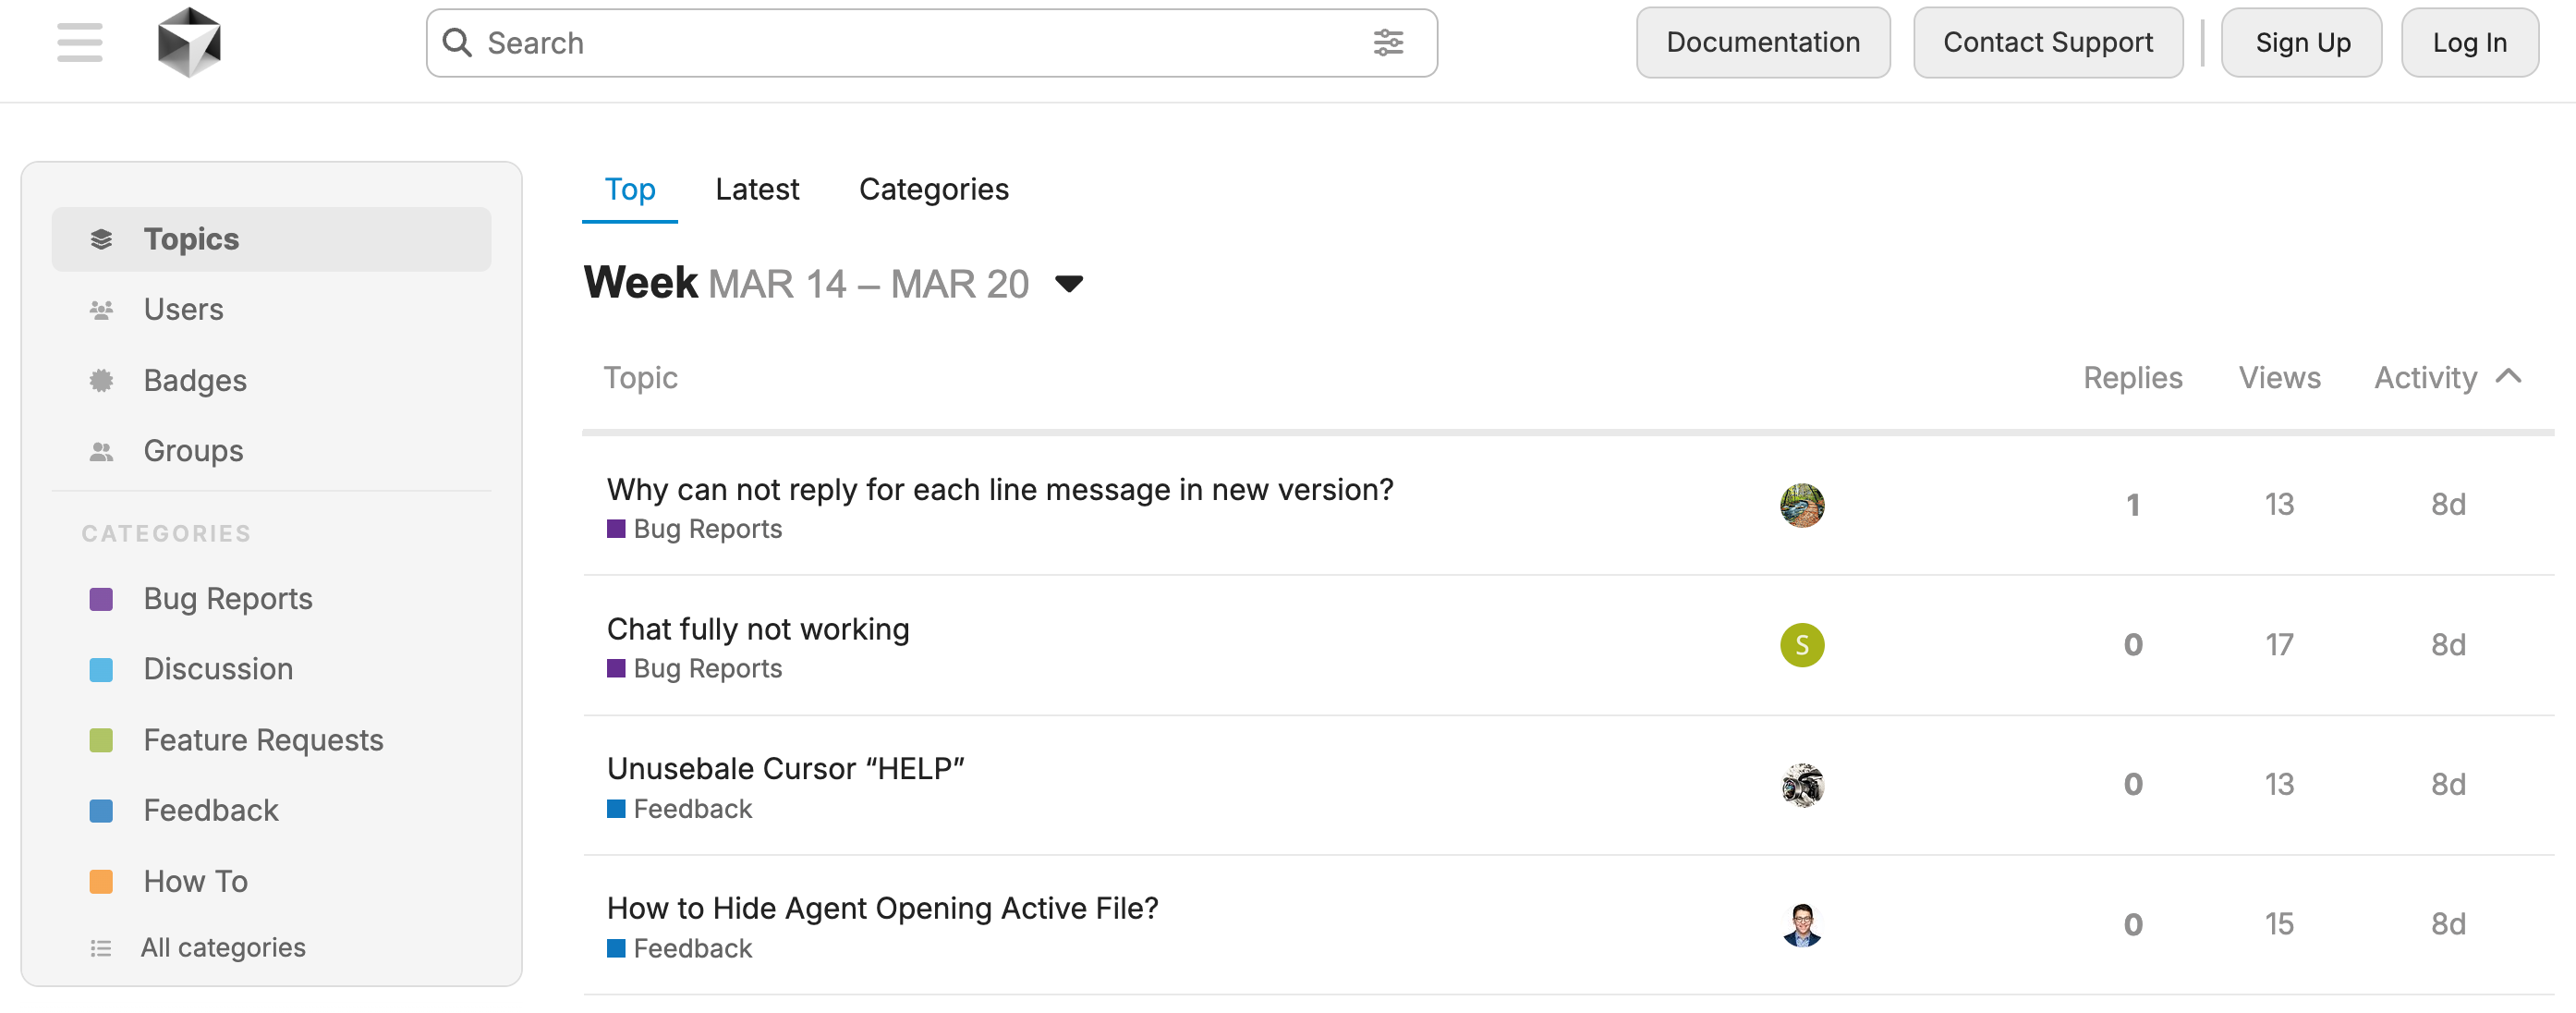Image resolution: width=2576 pixels, height=1013 pixels.
Task: Open the hamburger sidebar menu
Action: click(80, 42)
